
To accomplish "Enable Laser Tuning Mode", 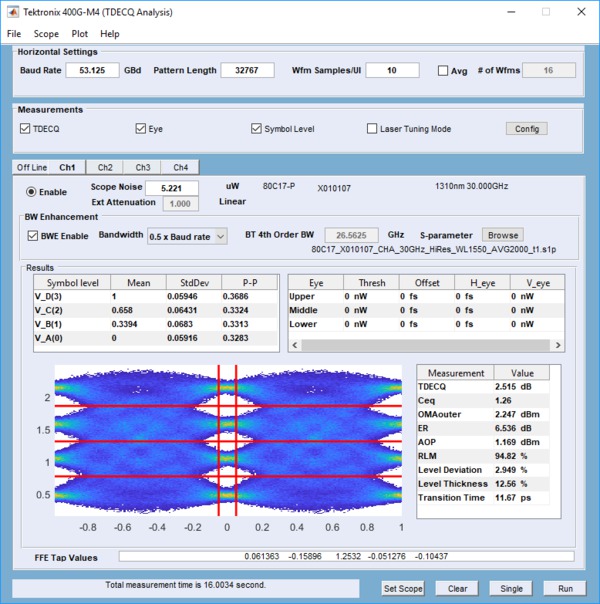I will point(372,129).
